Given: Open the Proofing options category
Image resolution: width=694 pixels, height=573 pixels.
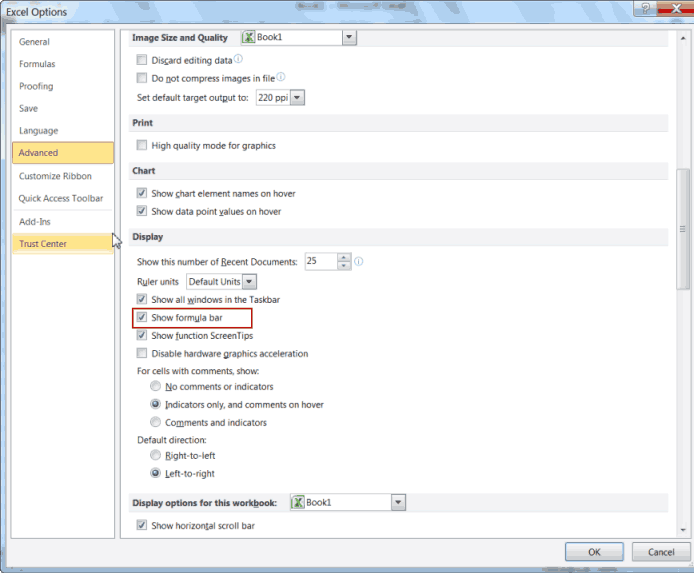Looking at the screenshot, I should coord(63,86).
